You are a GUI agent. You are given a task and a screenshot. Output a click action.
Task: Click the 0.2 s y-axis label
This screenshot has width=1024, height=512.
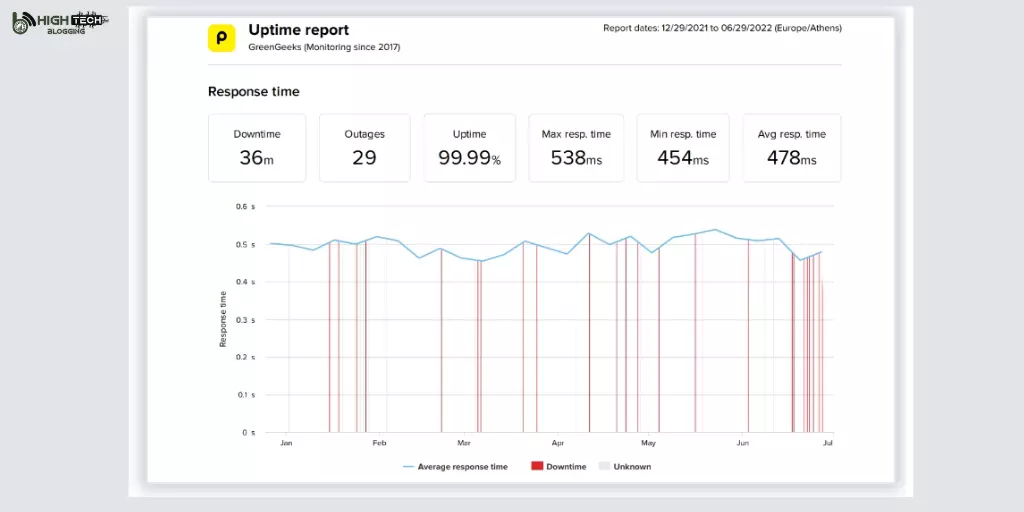(246, 357)
